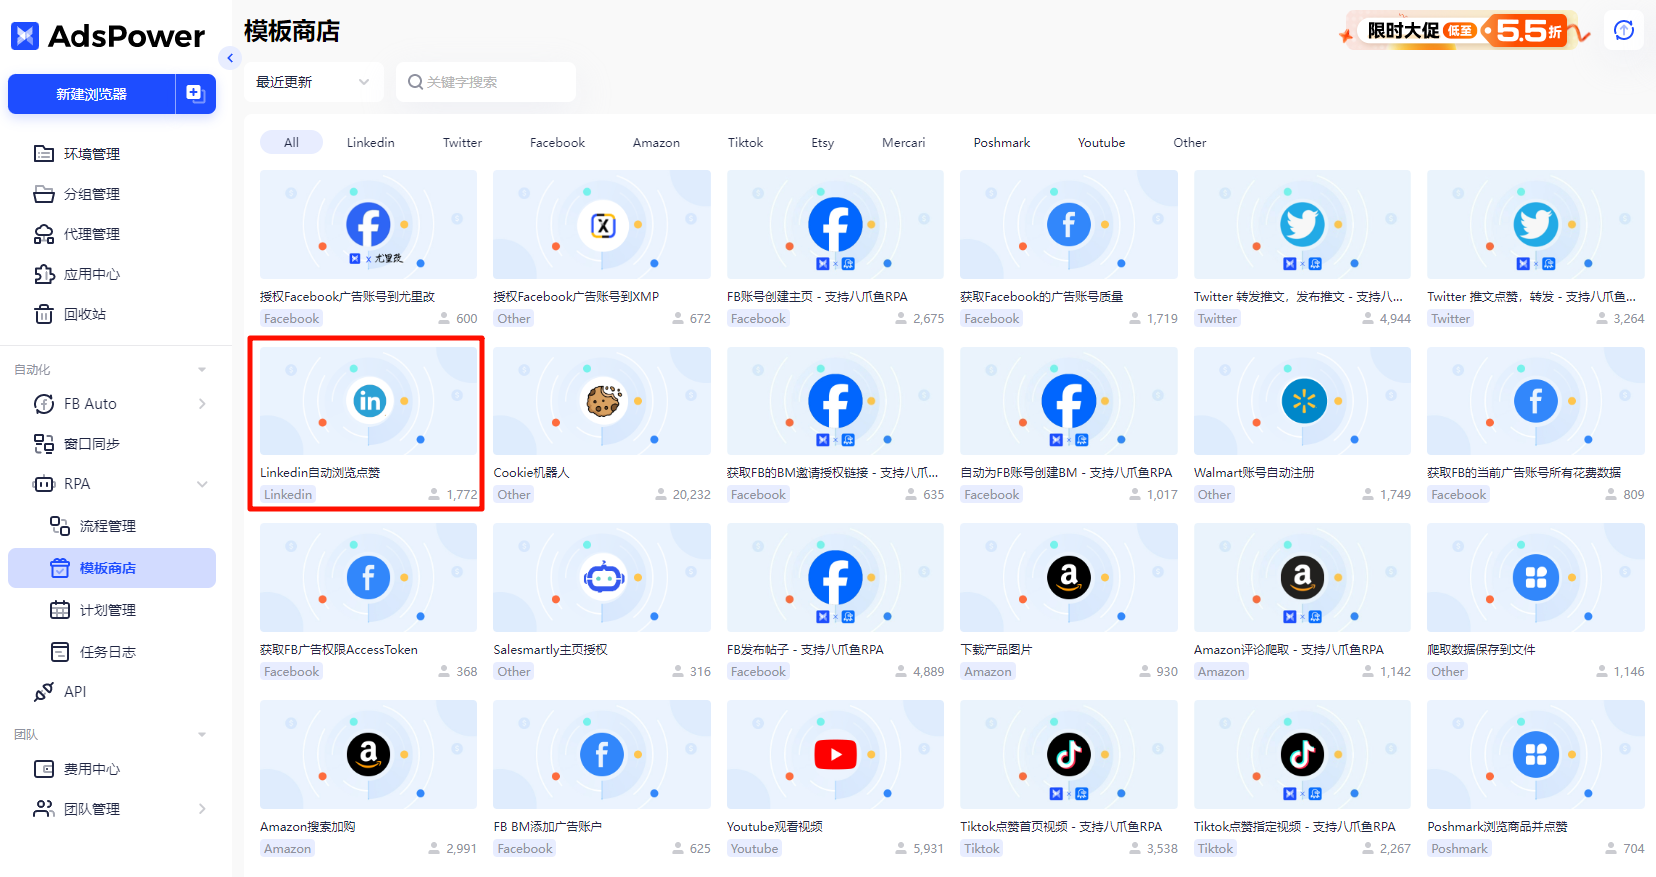The width and height of the screenshot is (1656, 877).
Task: Open 流程管理 under RPA
Action: [x=108, y=526]
